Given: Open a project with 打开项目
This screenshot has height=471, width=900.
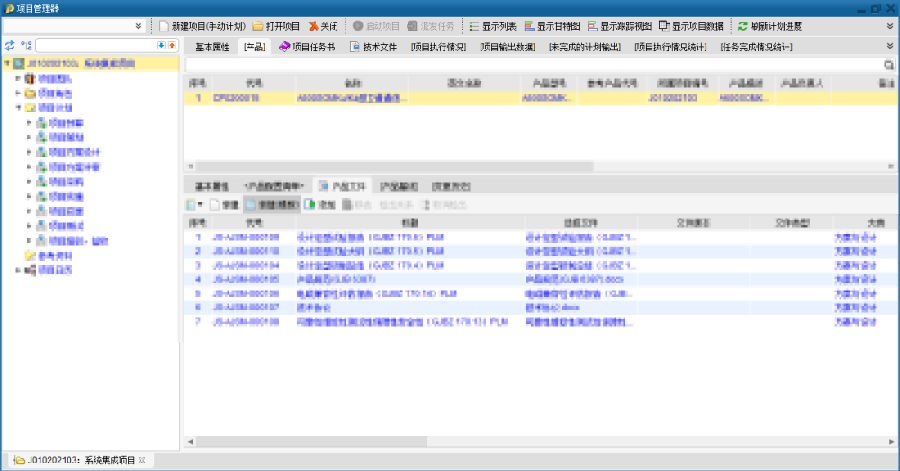Looking at the screenshot, I should point(276,25).
